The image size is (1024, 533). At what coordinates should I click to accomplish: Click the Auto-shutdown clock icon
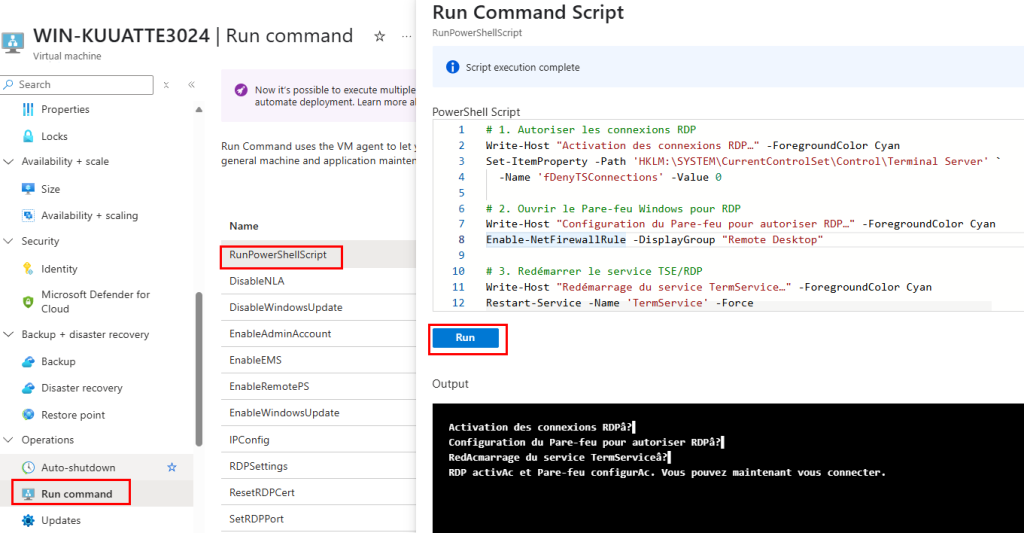28,467
